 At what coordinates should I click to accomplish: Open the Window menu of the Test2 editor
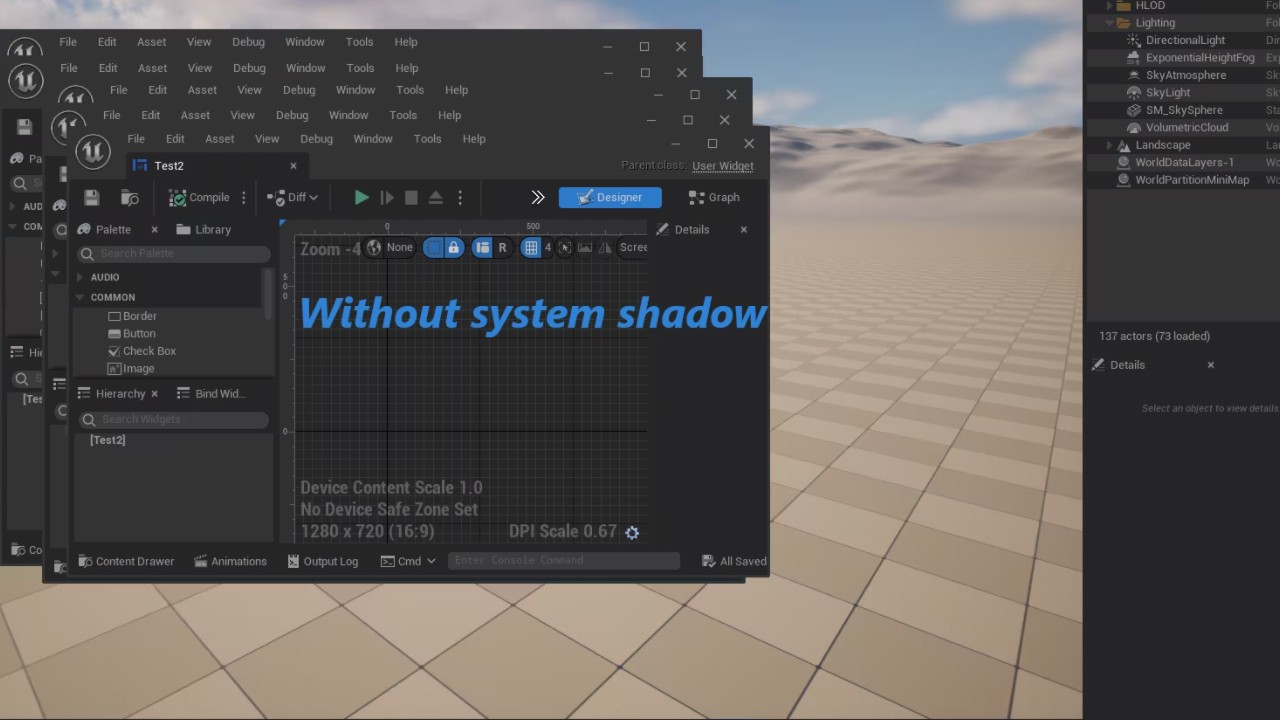pyautogui.click(x=372, y=138)
